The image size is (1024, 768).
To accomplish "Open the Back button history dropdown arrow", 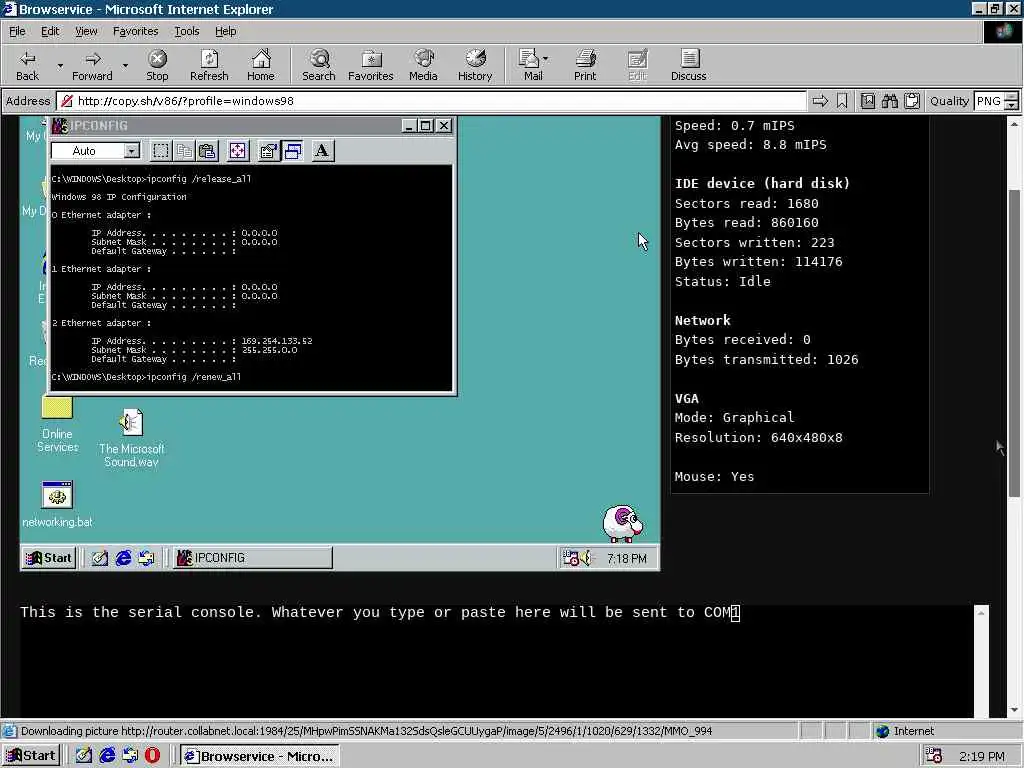I will tap(60, 65).
